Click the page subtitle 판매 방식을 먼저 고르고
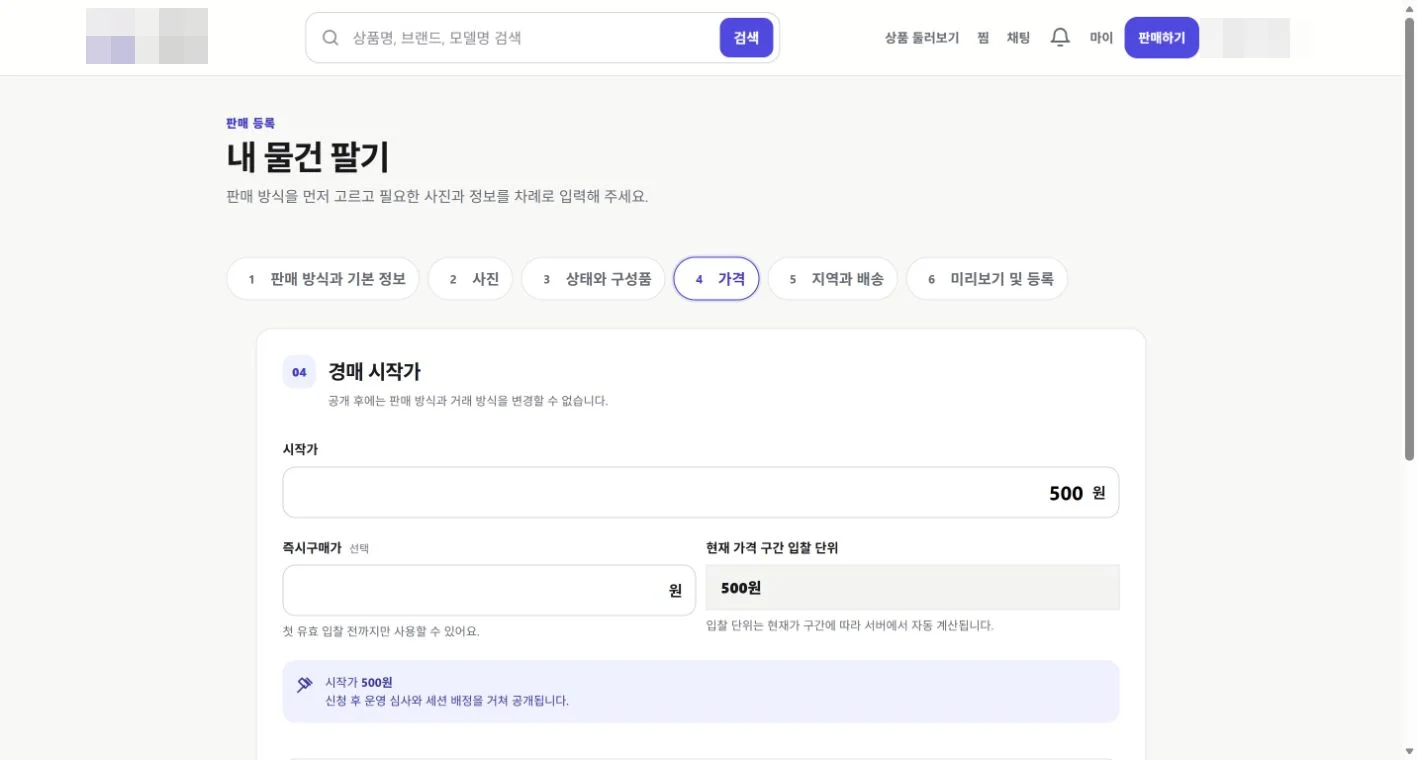The width and height of the screenshot is (1417, 760). coord(438,196)
